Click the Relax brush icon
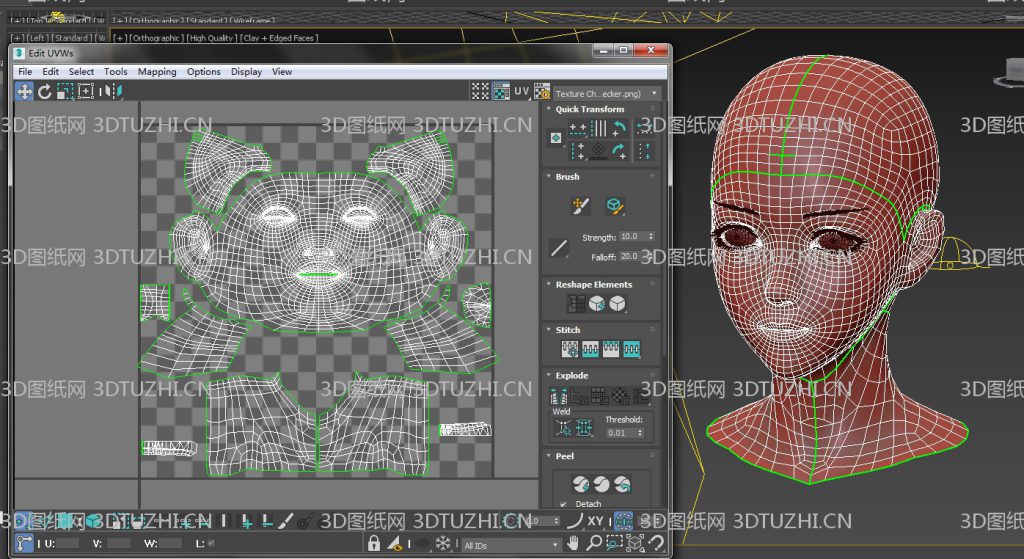The image size is (1024, 559). (x=615, y=206)
